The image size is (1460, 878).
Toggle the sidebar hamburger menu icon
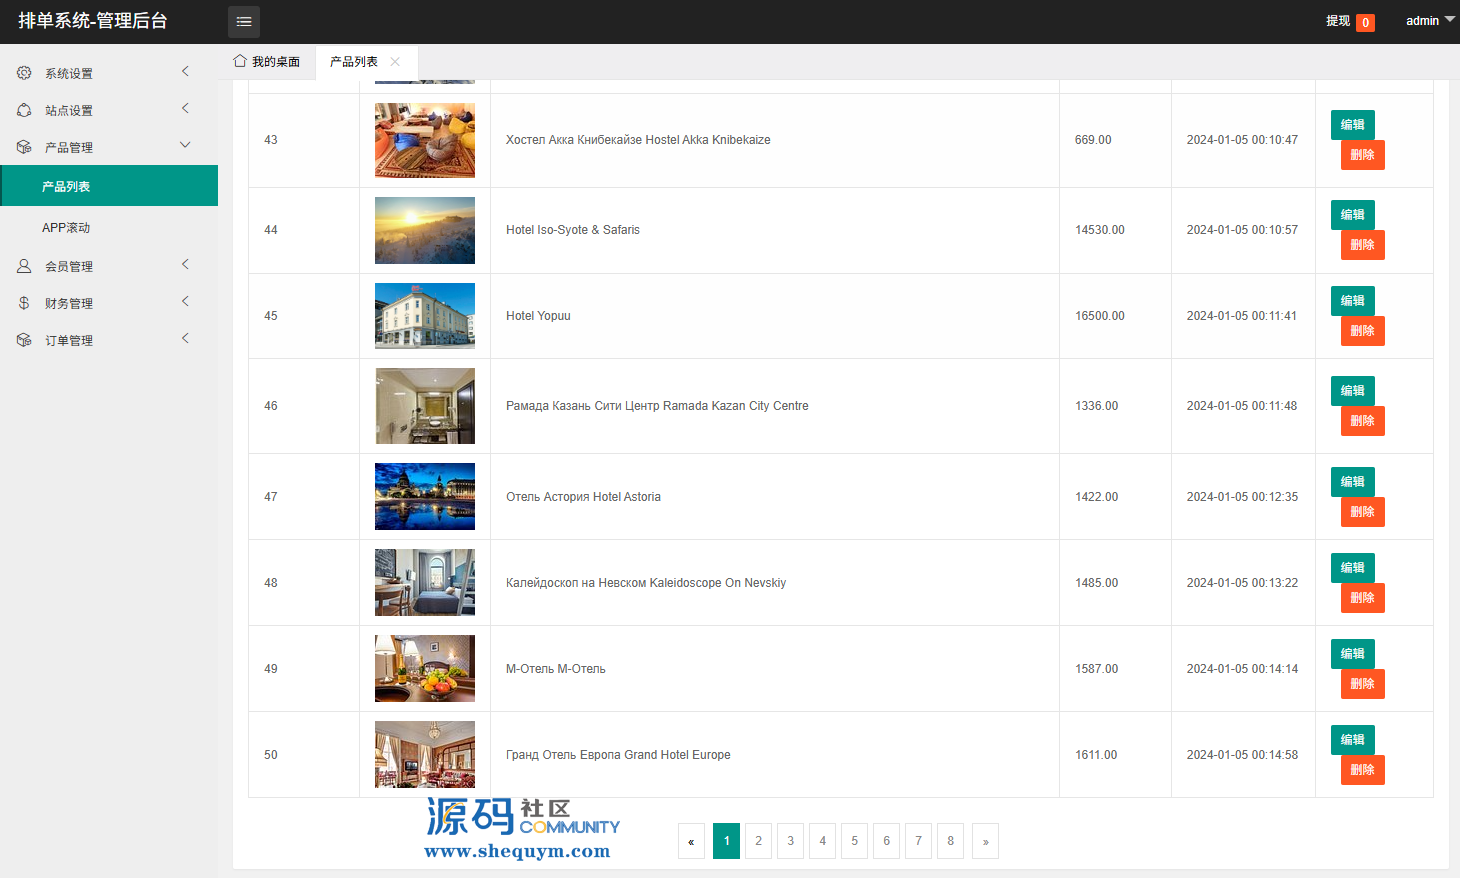[243, 21]
